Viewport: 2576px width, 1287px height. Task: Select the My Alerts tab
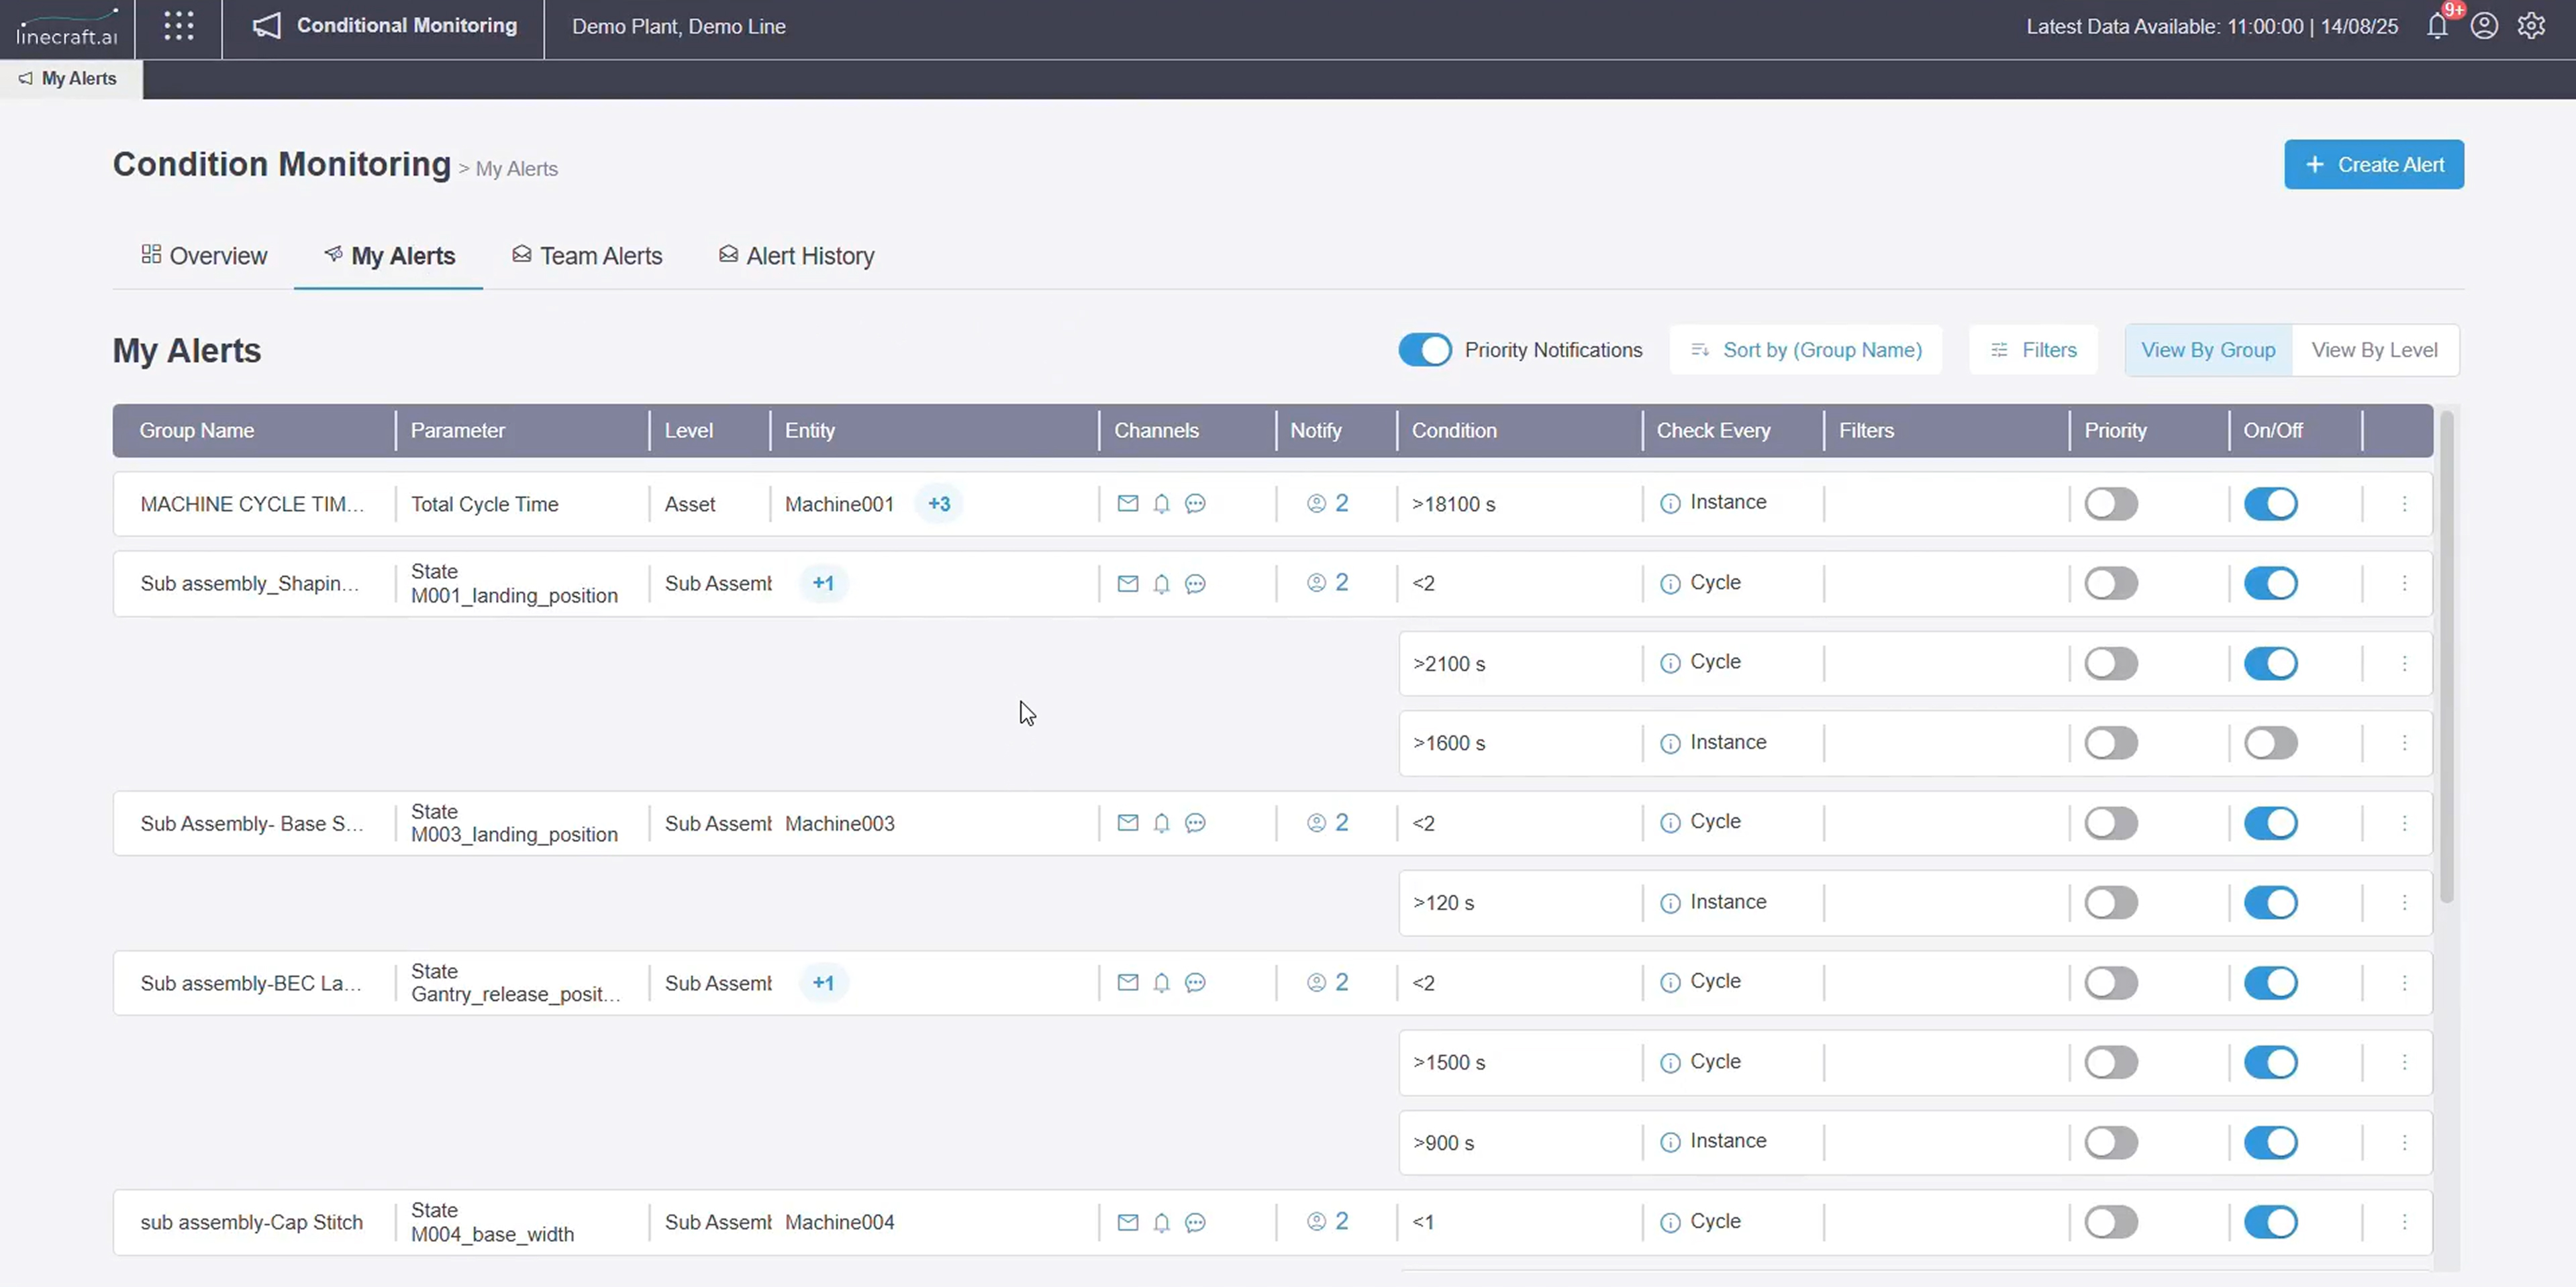click(389, 256)
